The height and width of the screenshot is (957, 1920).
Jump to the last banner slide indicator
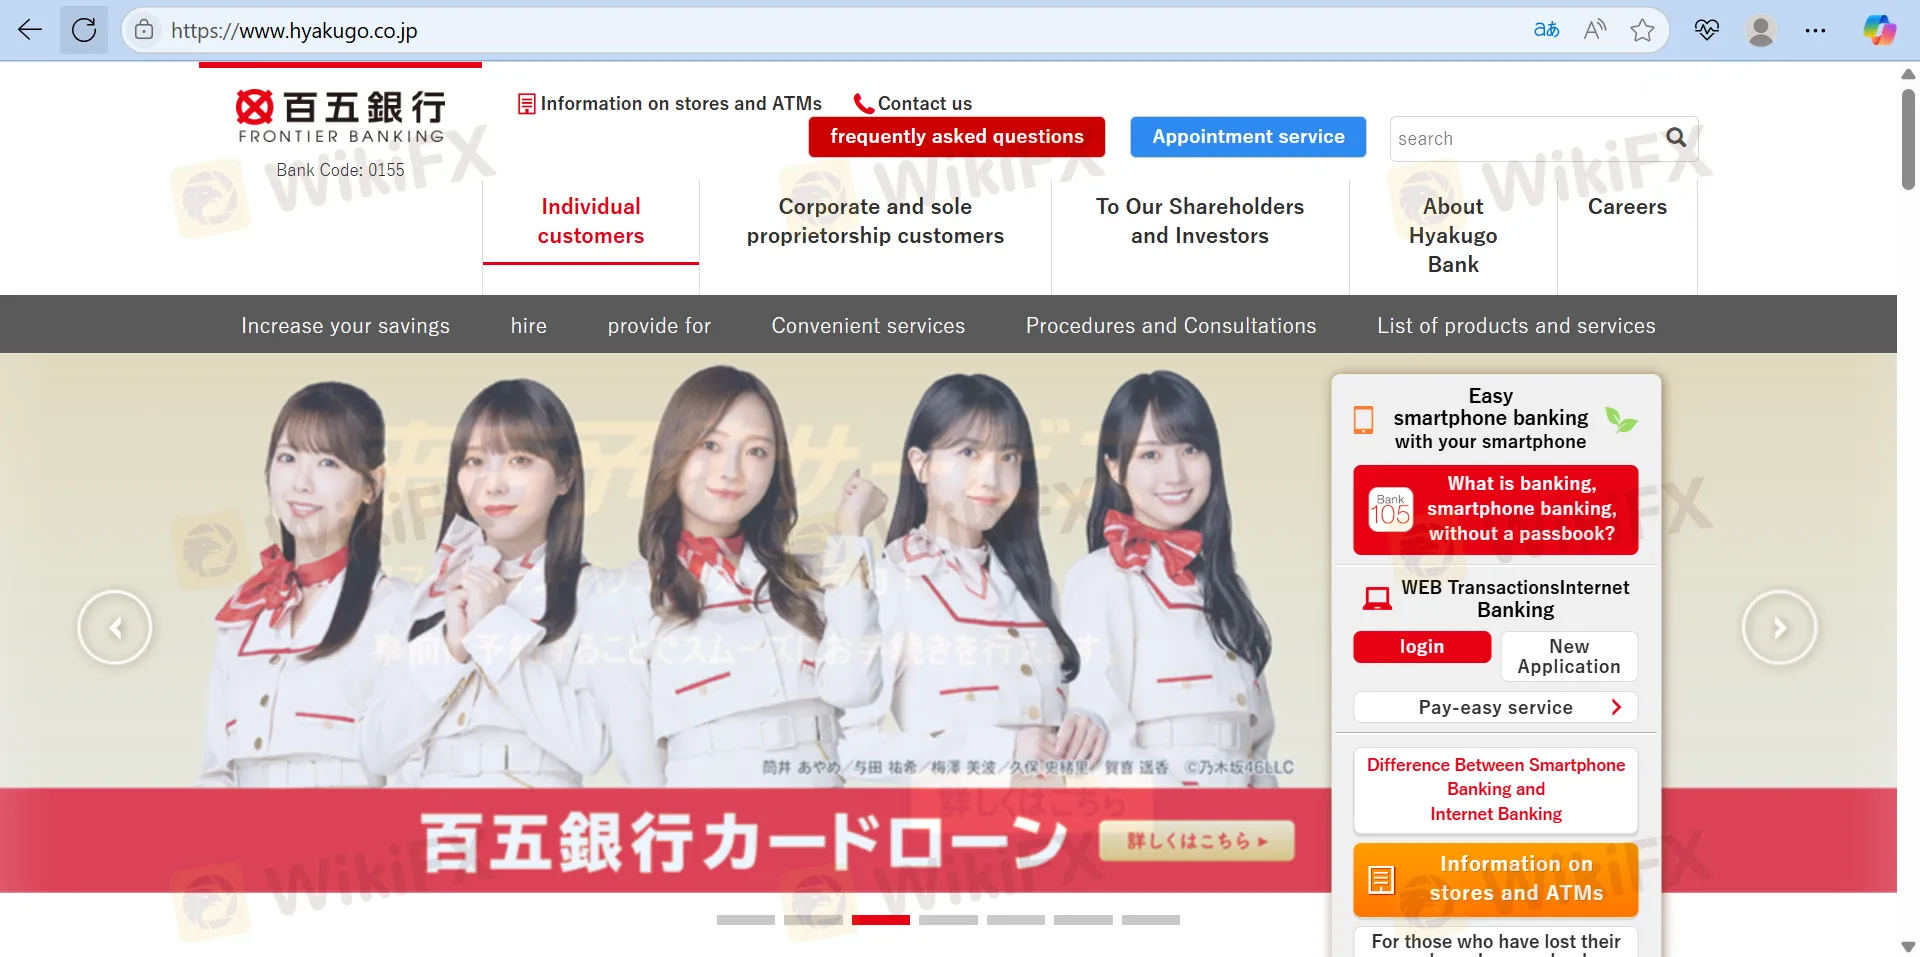[x=1151, y=920]
